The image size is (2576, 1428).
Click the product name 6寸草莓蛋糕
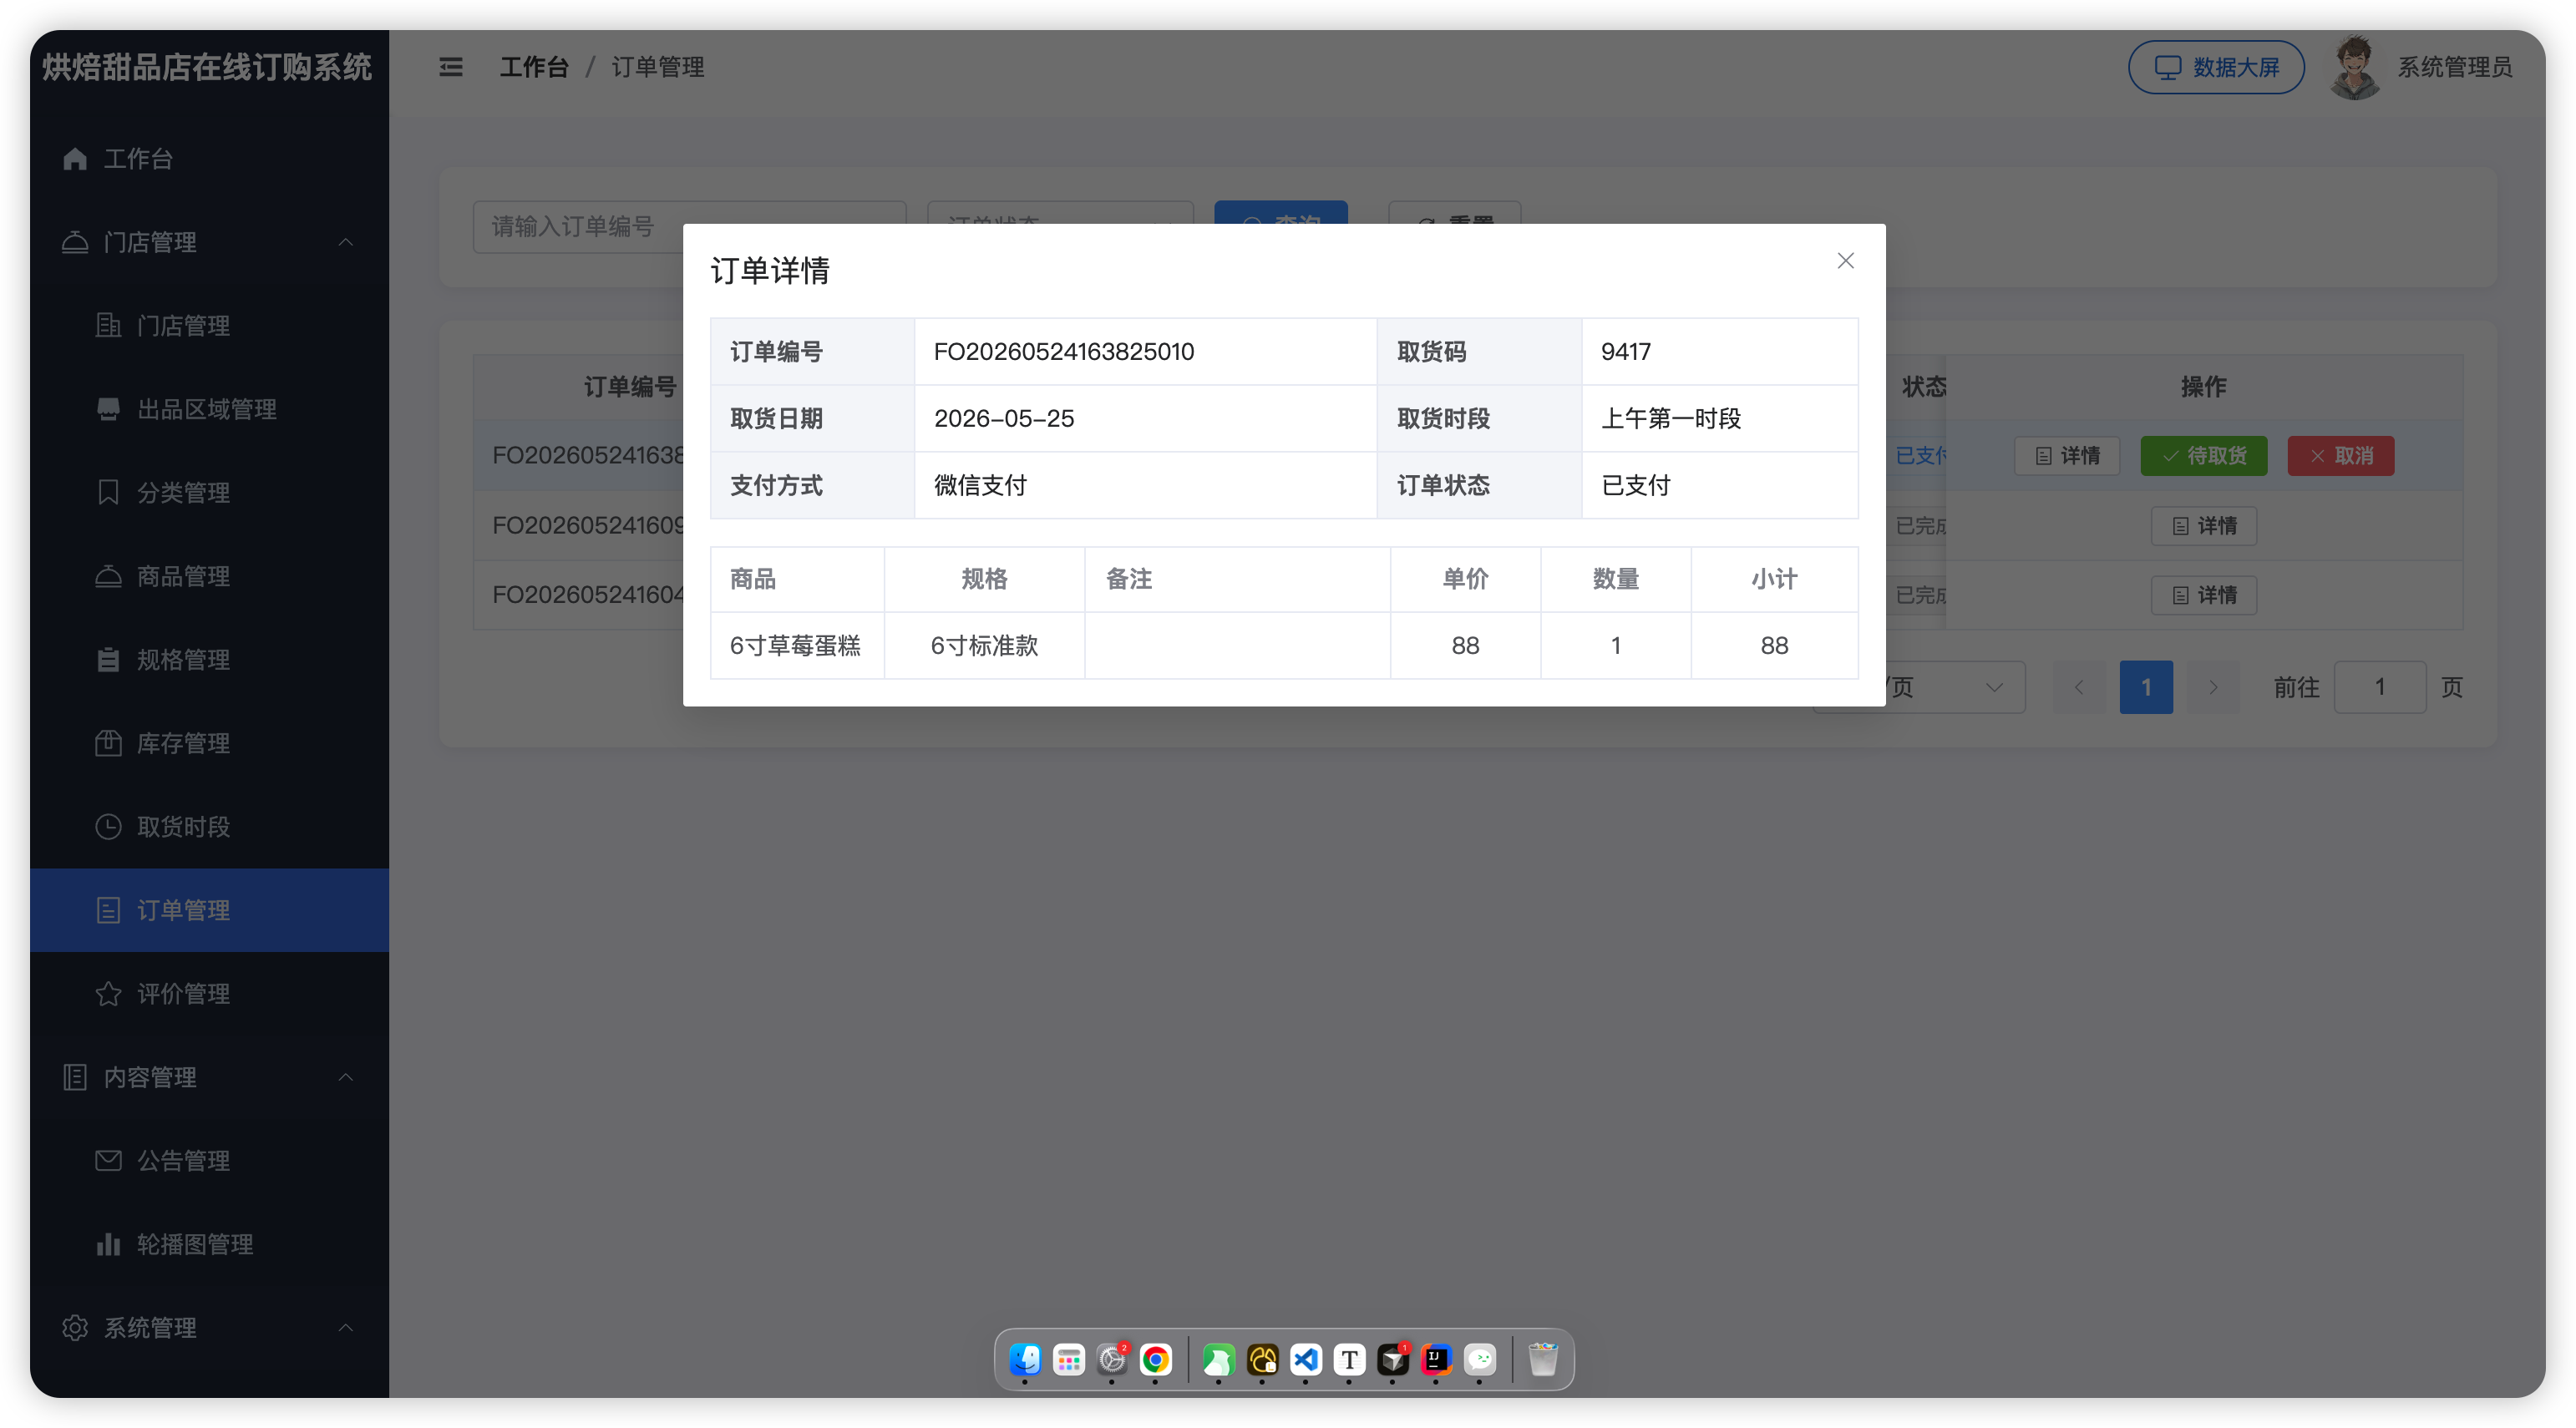[795, 645]
